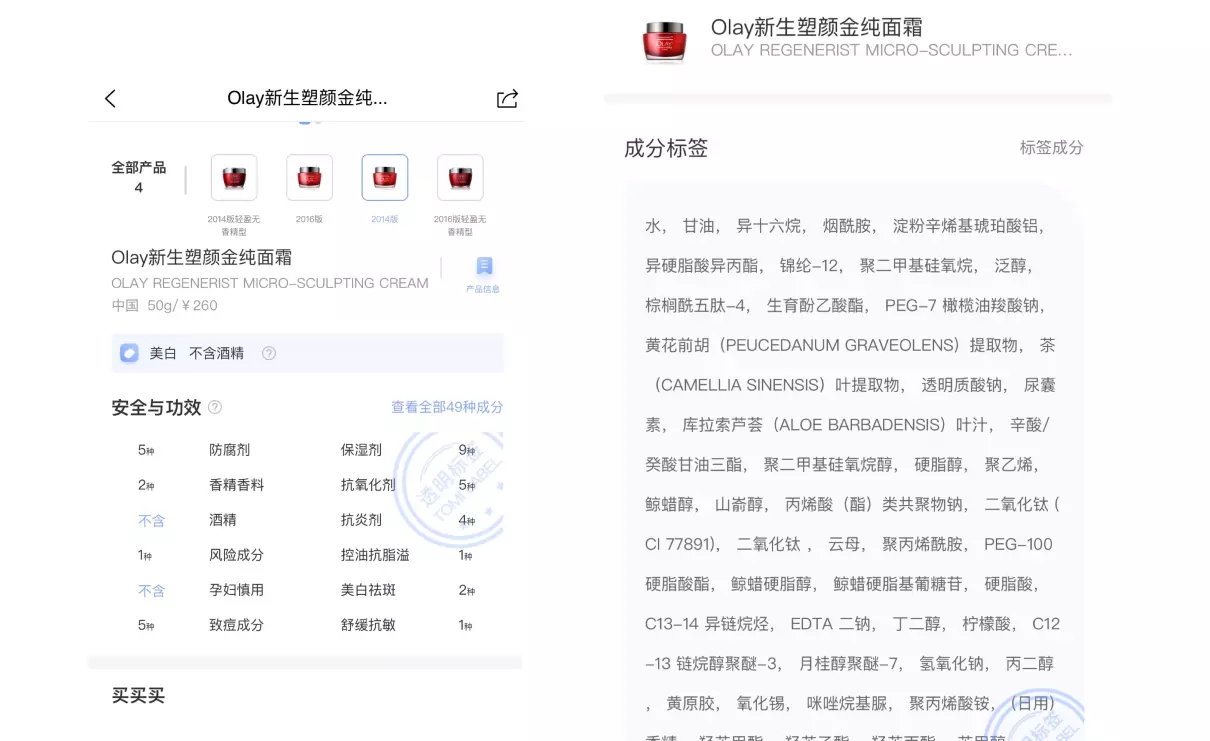Tap ingredient 锦纶-12
The height and width of the screenshot is (741, 1210).
[809, 266]
